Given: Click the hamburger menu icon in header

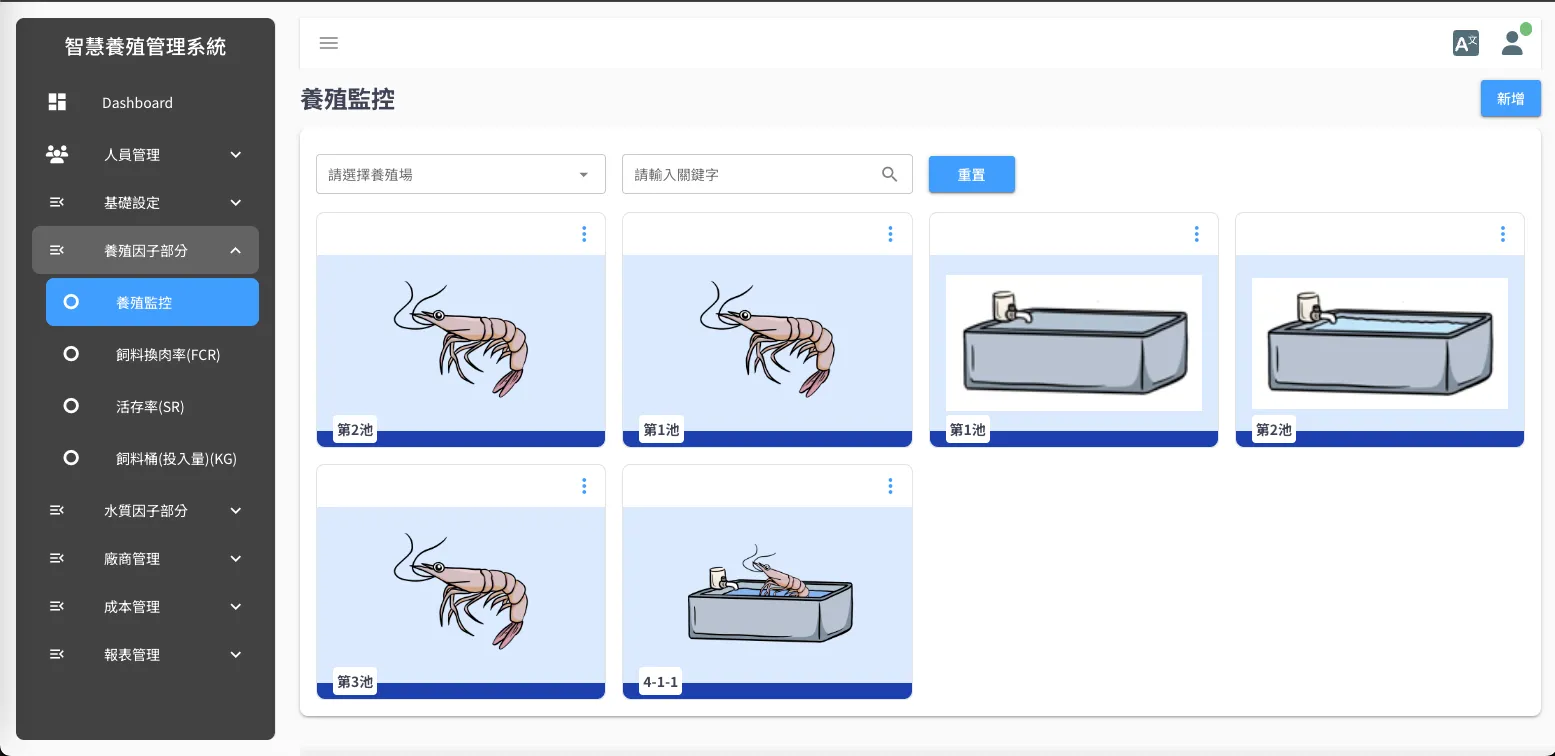Looking at the screenshot, I should [328, 43].
